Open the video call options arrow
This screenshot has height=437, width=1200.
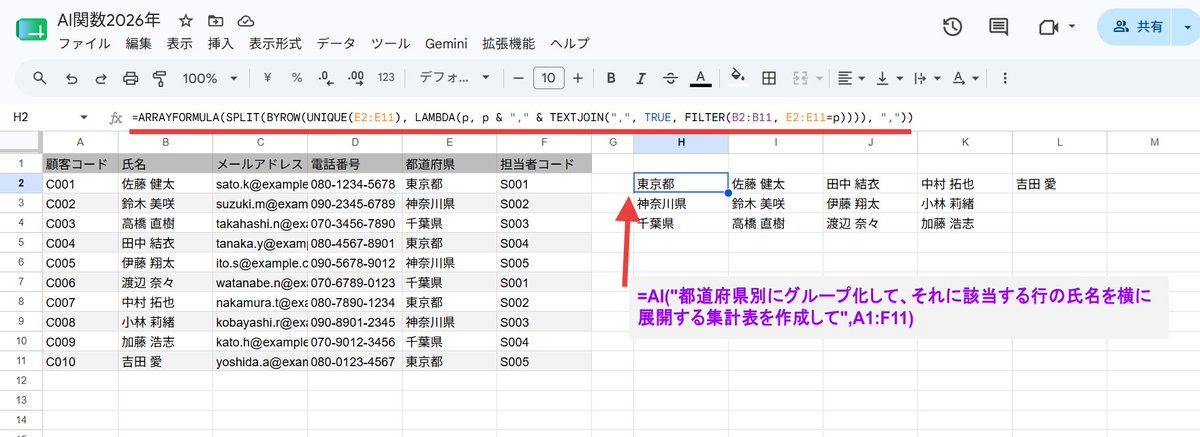point(1072,28)
